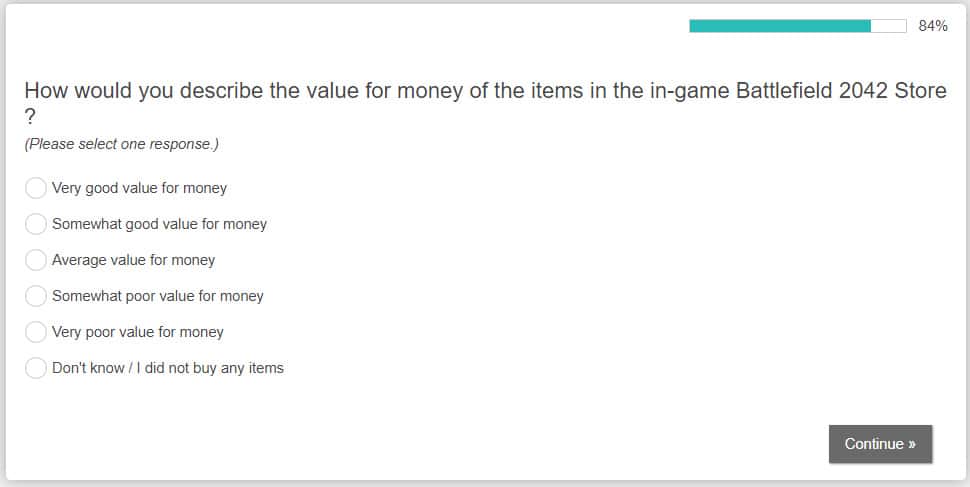The width and height of the screenshot is (970, 487).
Task: Pick the "Average value for money" radio option
Action: [x=36, y=260]
